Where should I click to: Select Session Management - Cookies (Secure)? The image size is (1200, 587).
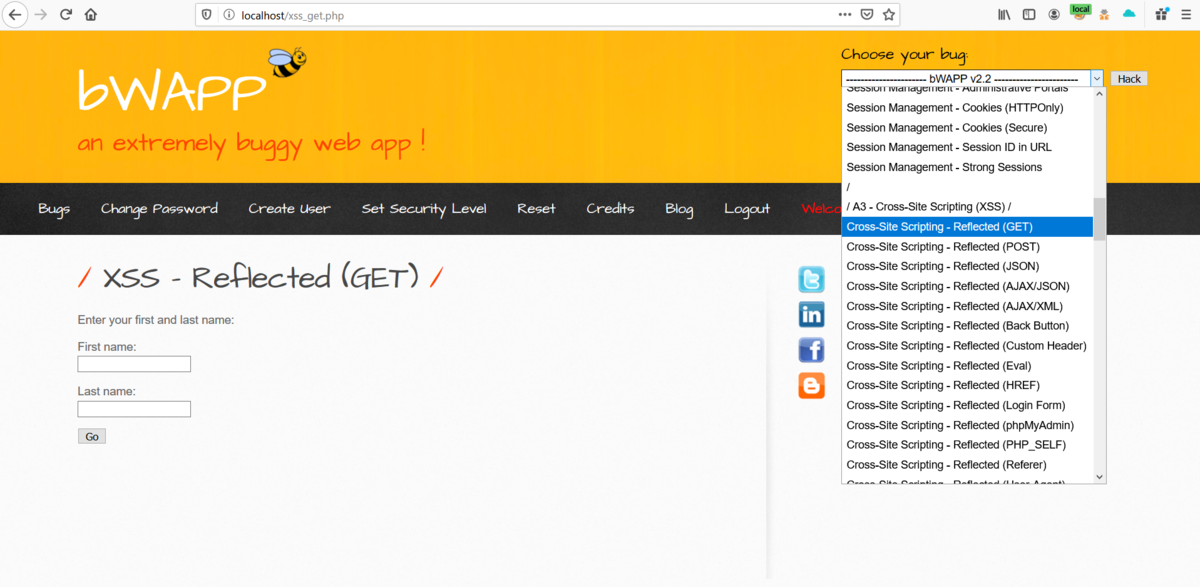pyautogui.click(x=967, y=128)
